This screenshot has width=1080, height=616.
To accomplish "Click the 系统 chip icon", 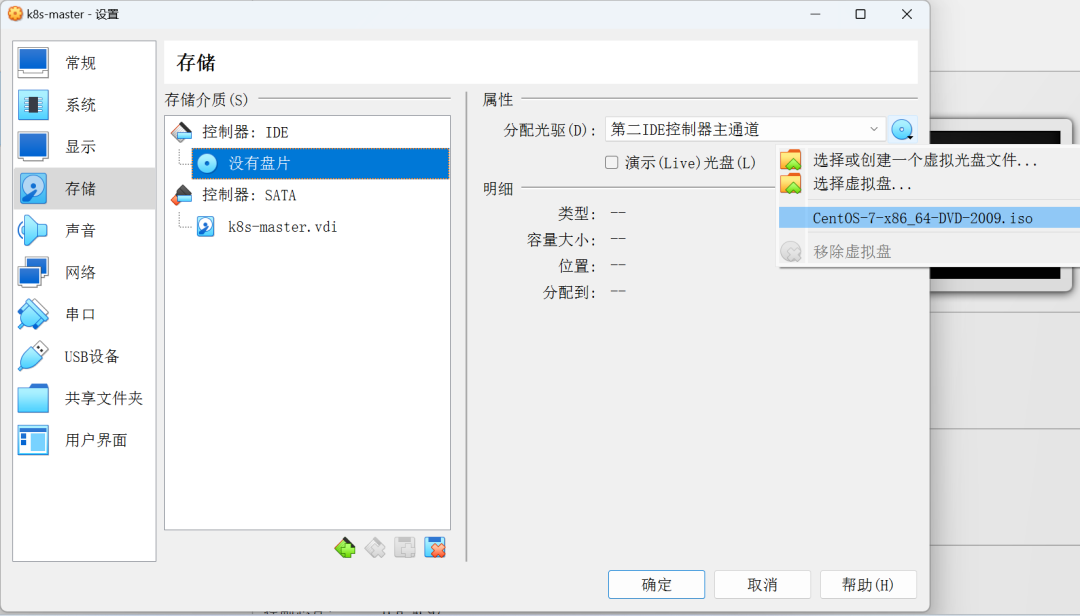I will tap(33, 105).
